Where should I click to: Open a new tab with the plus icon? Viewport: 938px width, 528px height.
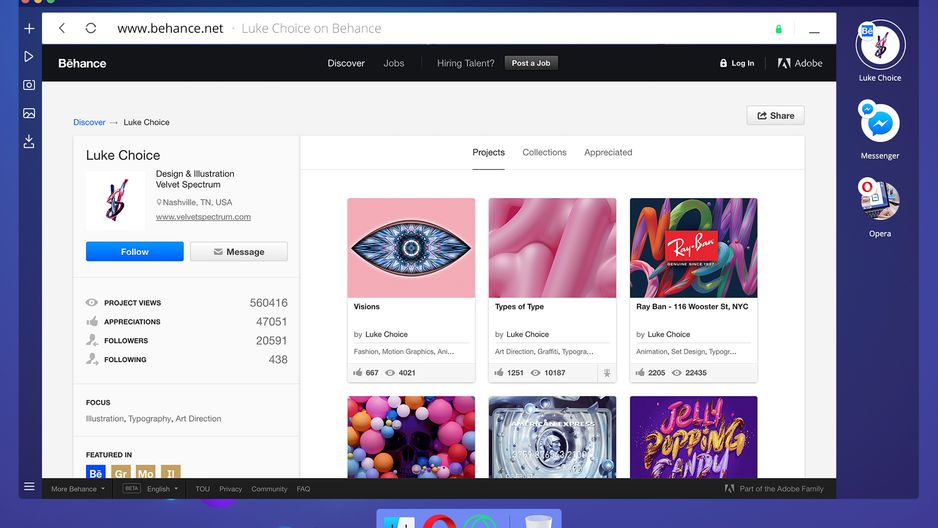click(x=29, y=28)
